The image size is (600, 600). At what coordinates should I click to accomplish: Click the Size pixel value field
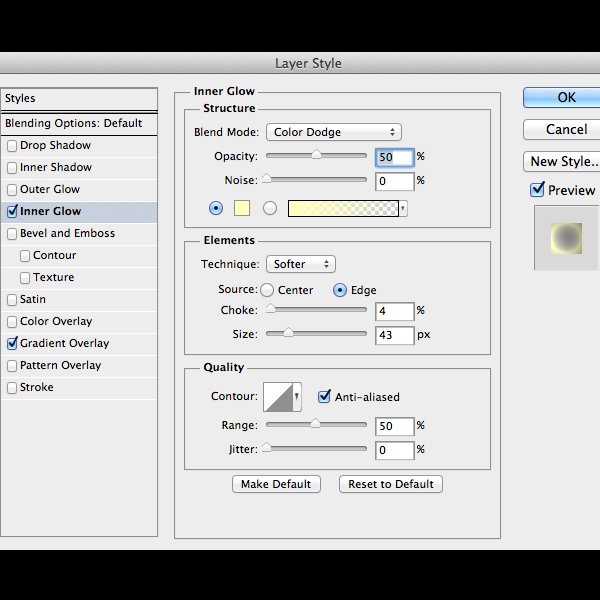(x=395, y=335)
